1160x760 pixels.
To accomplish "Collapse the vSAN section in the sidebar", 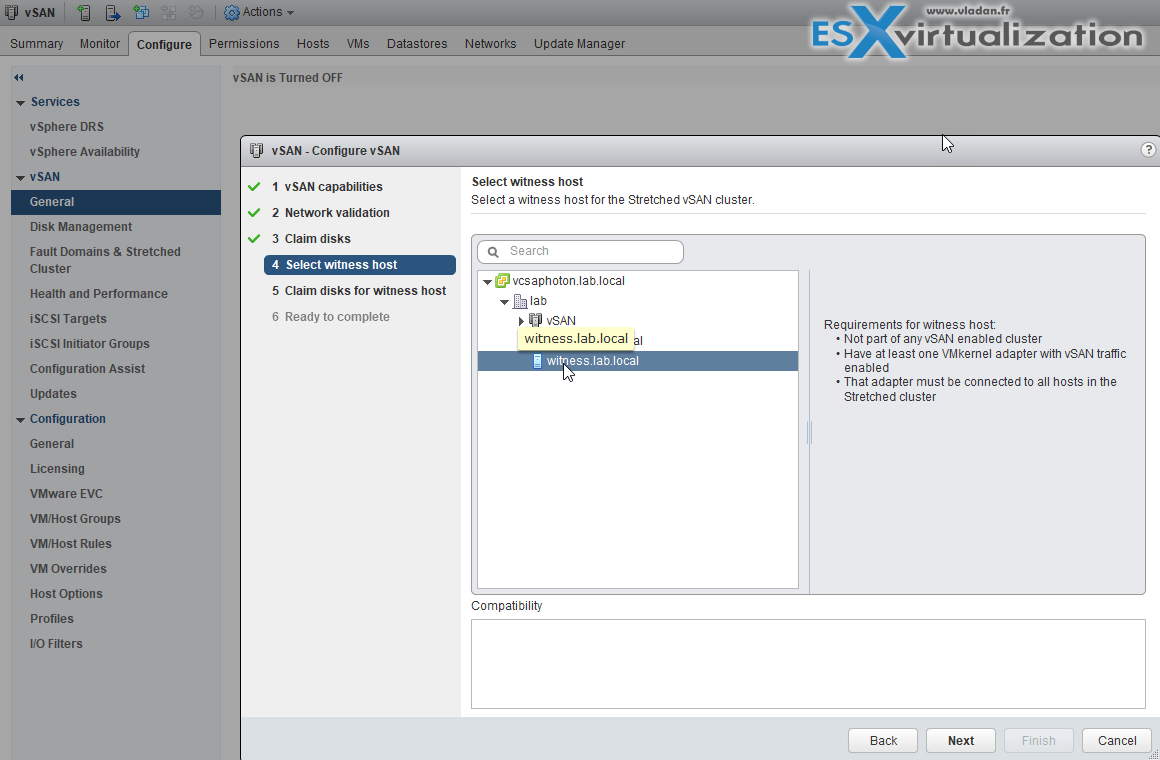I will 21,178.
